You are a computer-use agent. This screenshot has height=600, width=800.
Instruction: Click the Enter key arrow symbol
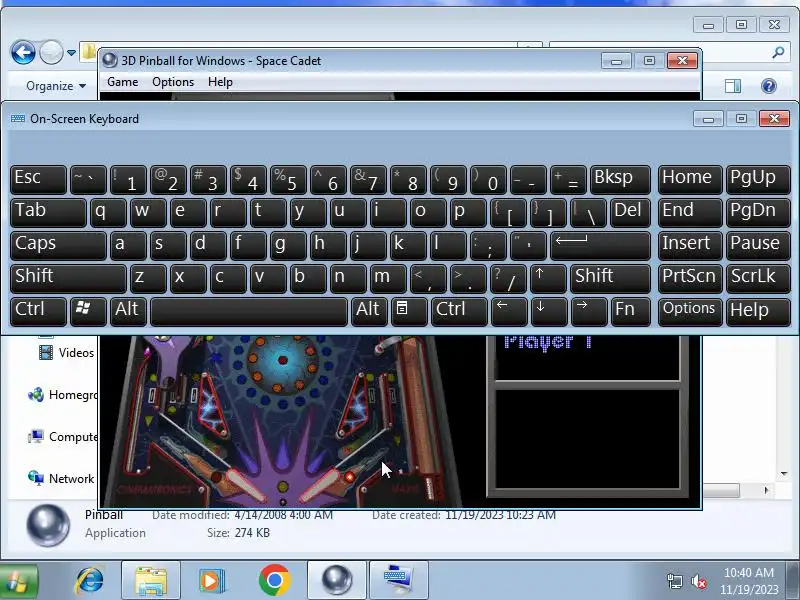coord(601,245)
